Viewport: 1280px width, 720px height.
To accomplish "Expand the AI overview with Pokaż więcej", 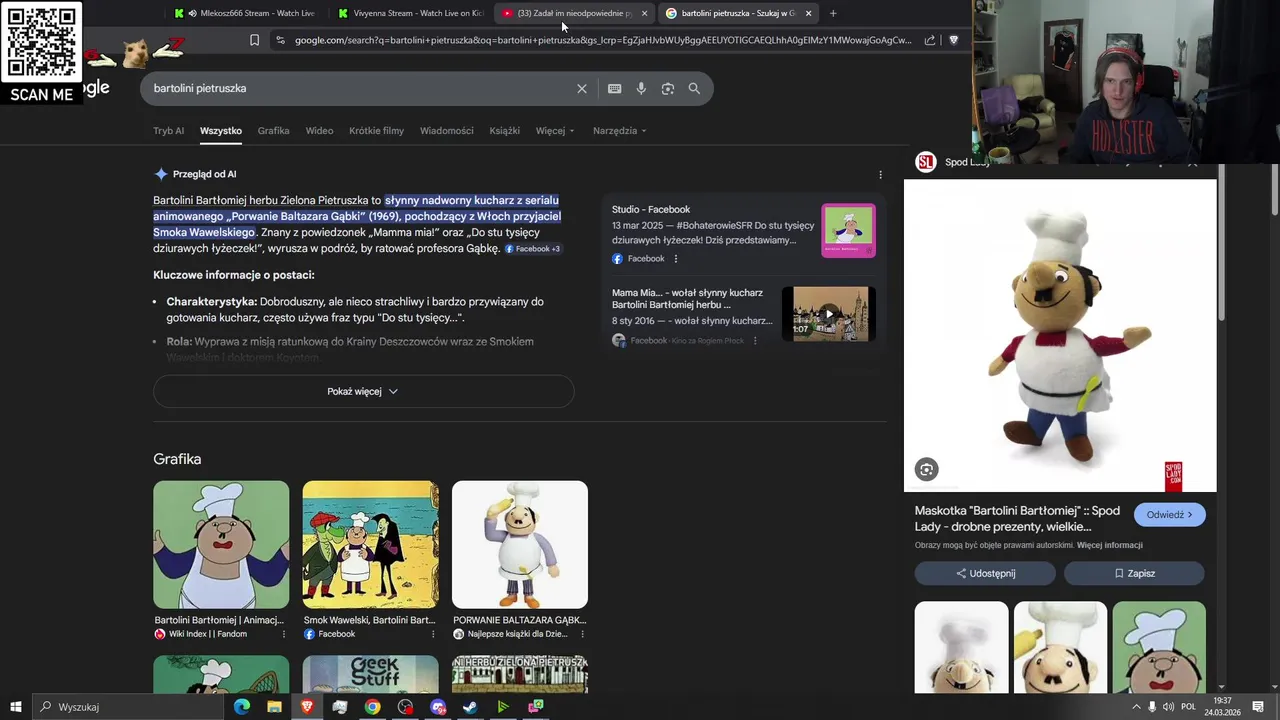I will pyautogui.click(x=363, y=391).
